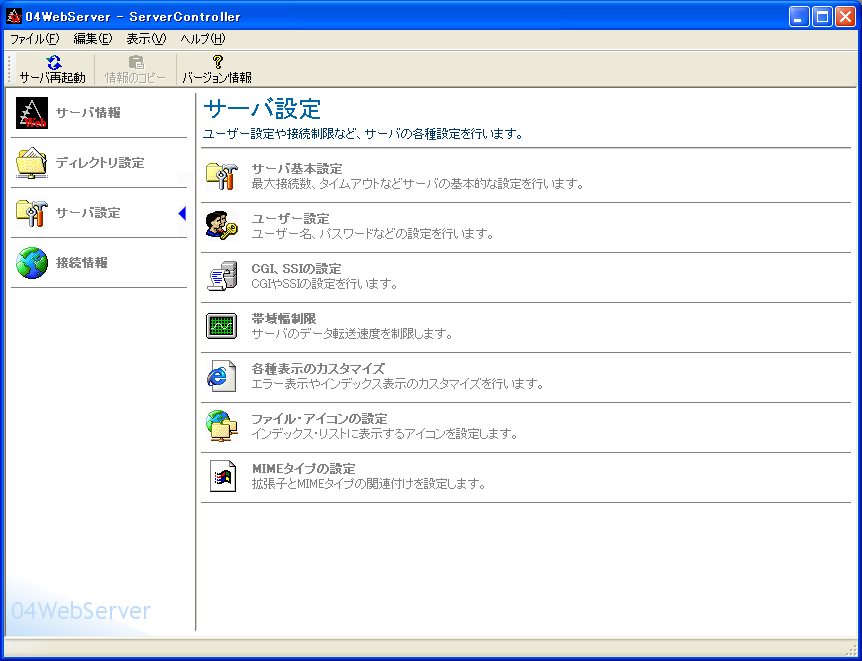Select the 接続情報 globe icon
This screenshot has height=661, width=862.
[x=32, y=263]
